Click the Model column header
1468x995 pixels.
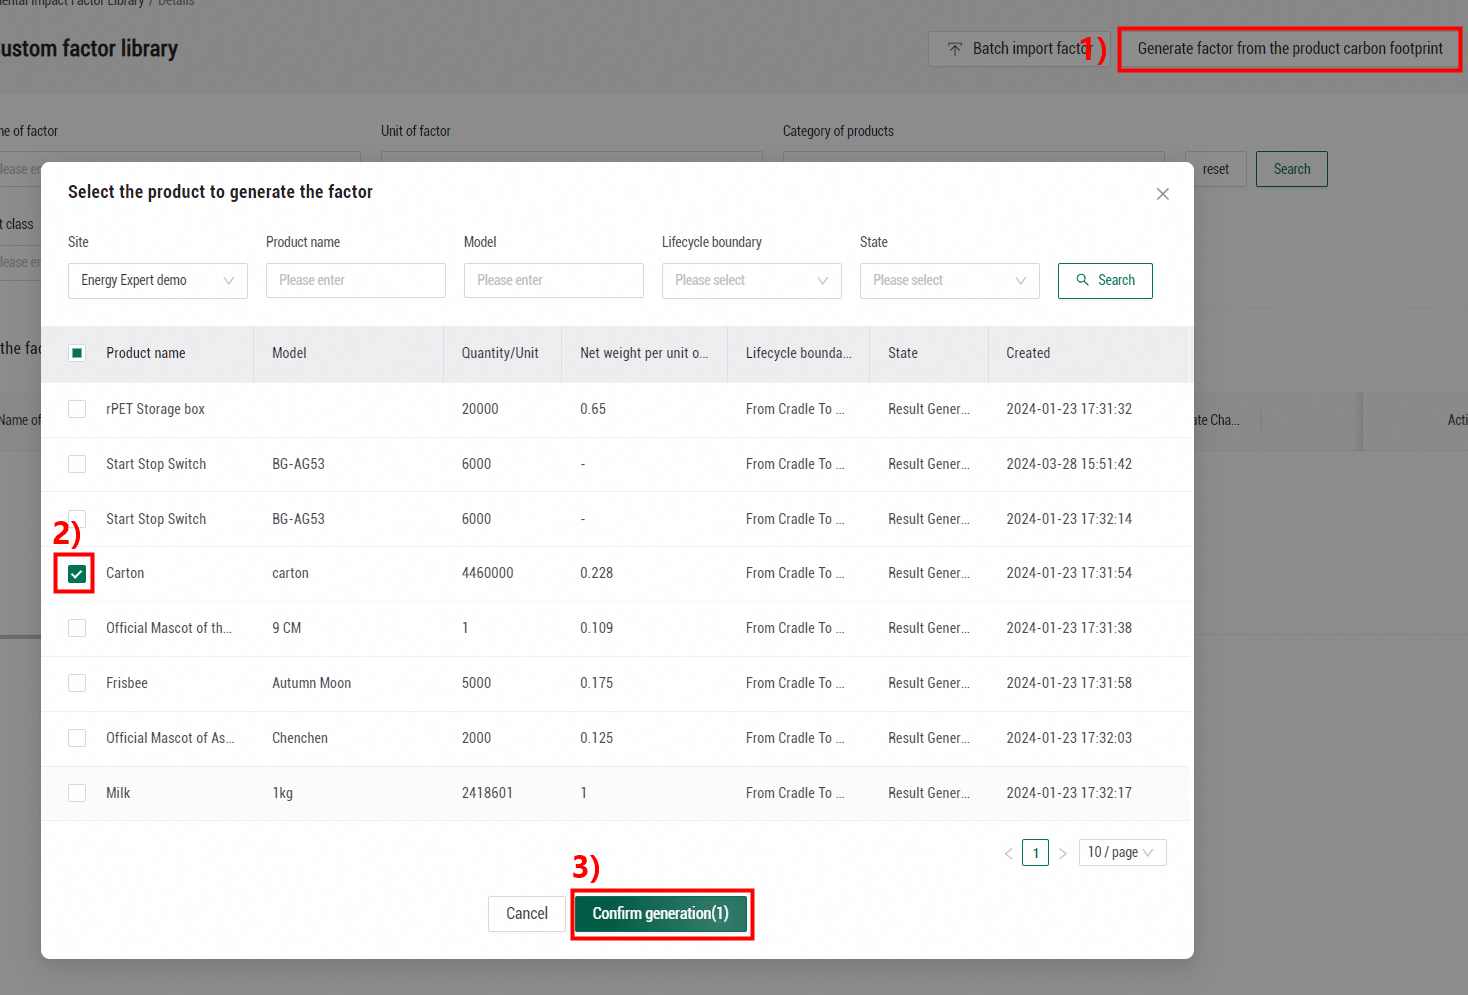click(289, 353)
